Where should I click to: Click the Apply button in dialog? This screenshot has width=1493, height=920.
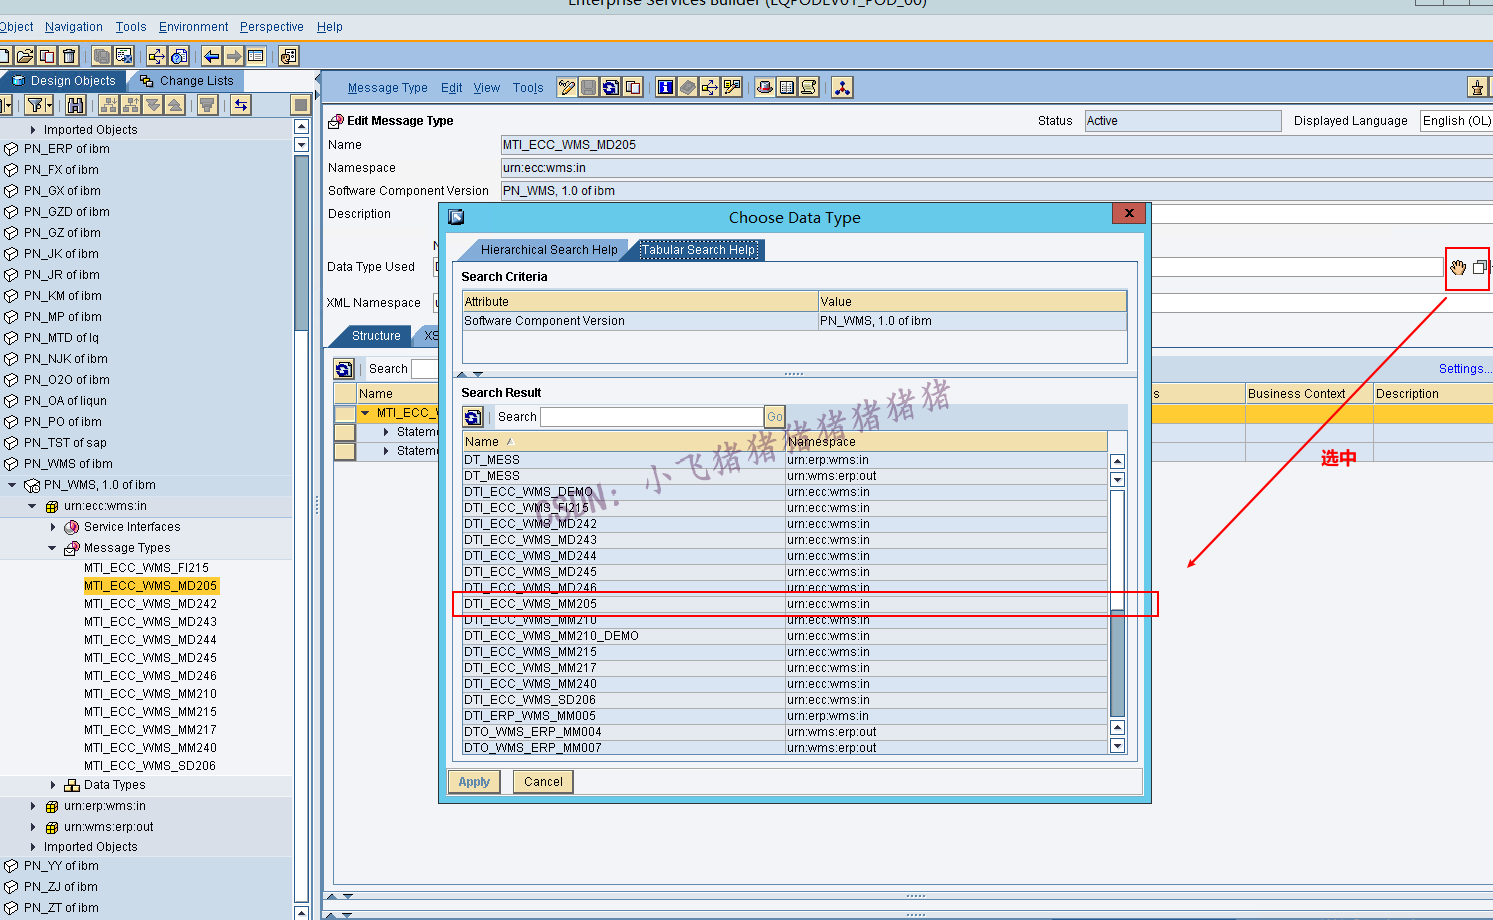[x=474, y=782]
